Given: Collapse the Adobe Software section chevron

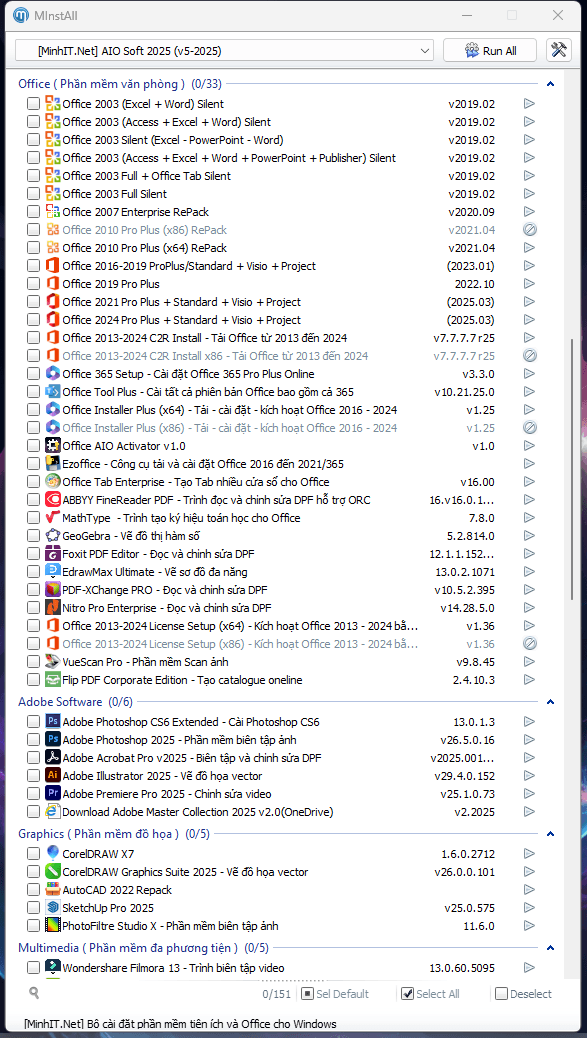Looking at the screenshot, I should click(550, 702).
